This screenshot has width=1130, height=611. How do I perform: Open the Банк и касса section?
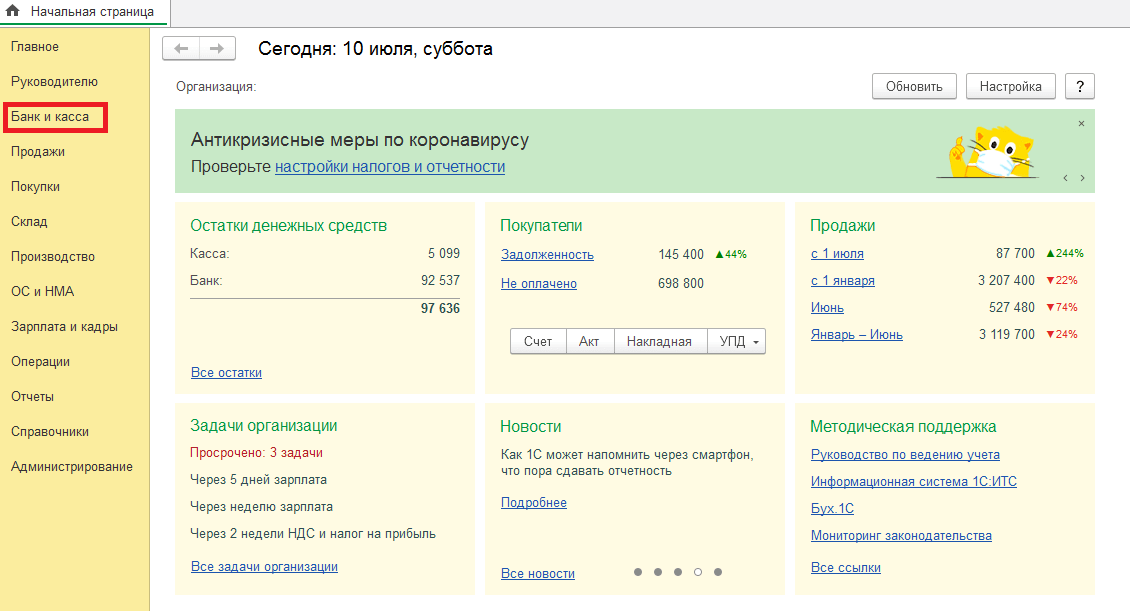click(50, 117)
